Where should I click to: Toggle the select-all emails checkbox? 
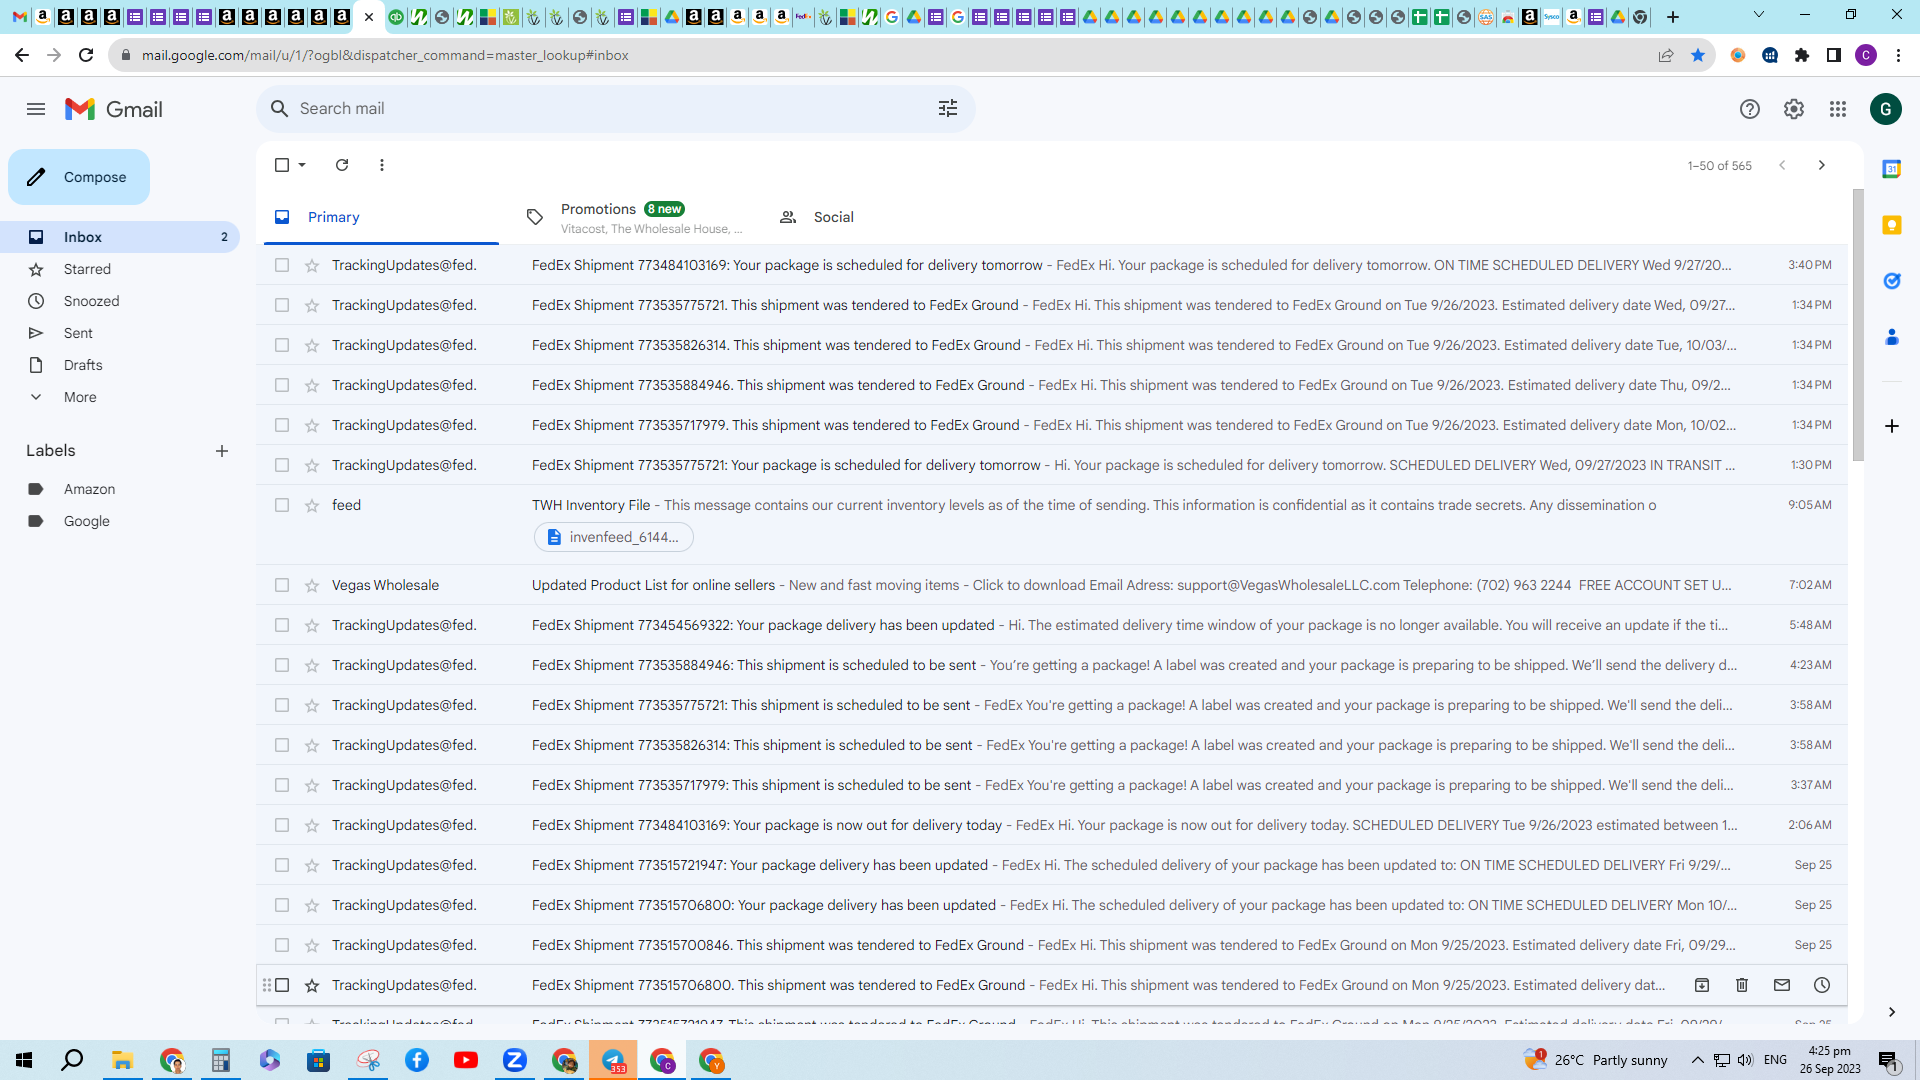(x=282, y=165)
